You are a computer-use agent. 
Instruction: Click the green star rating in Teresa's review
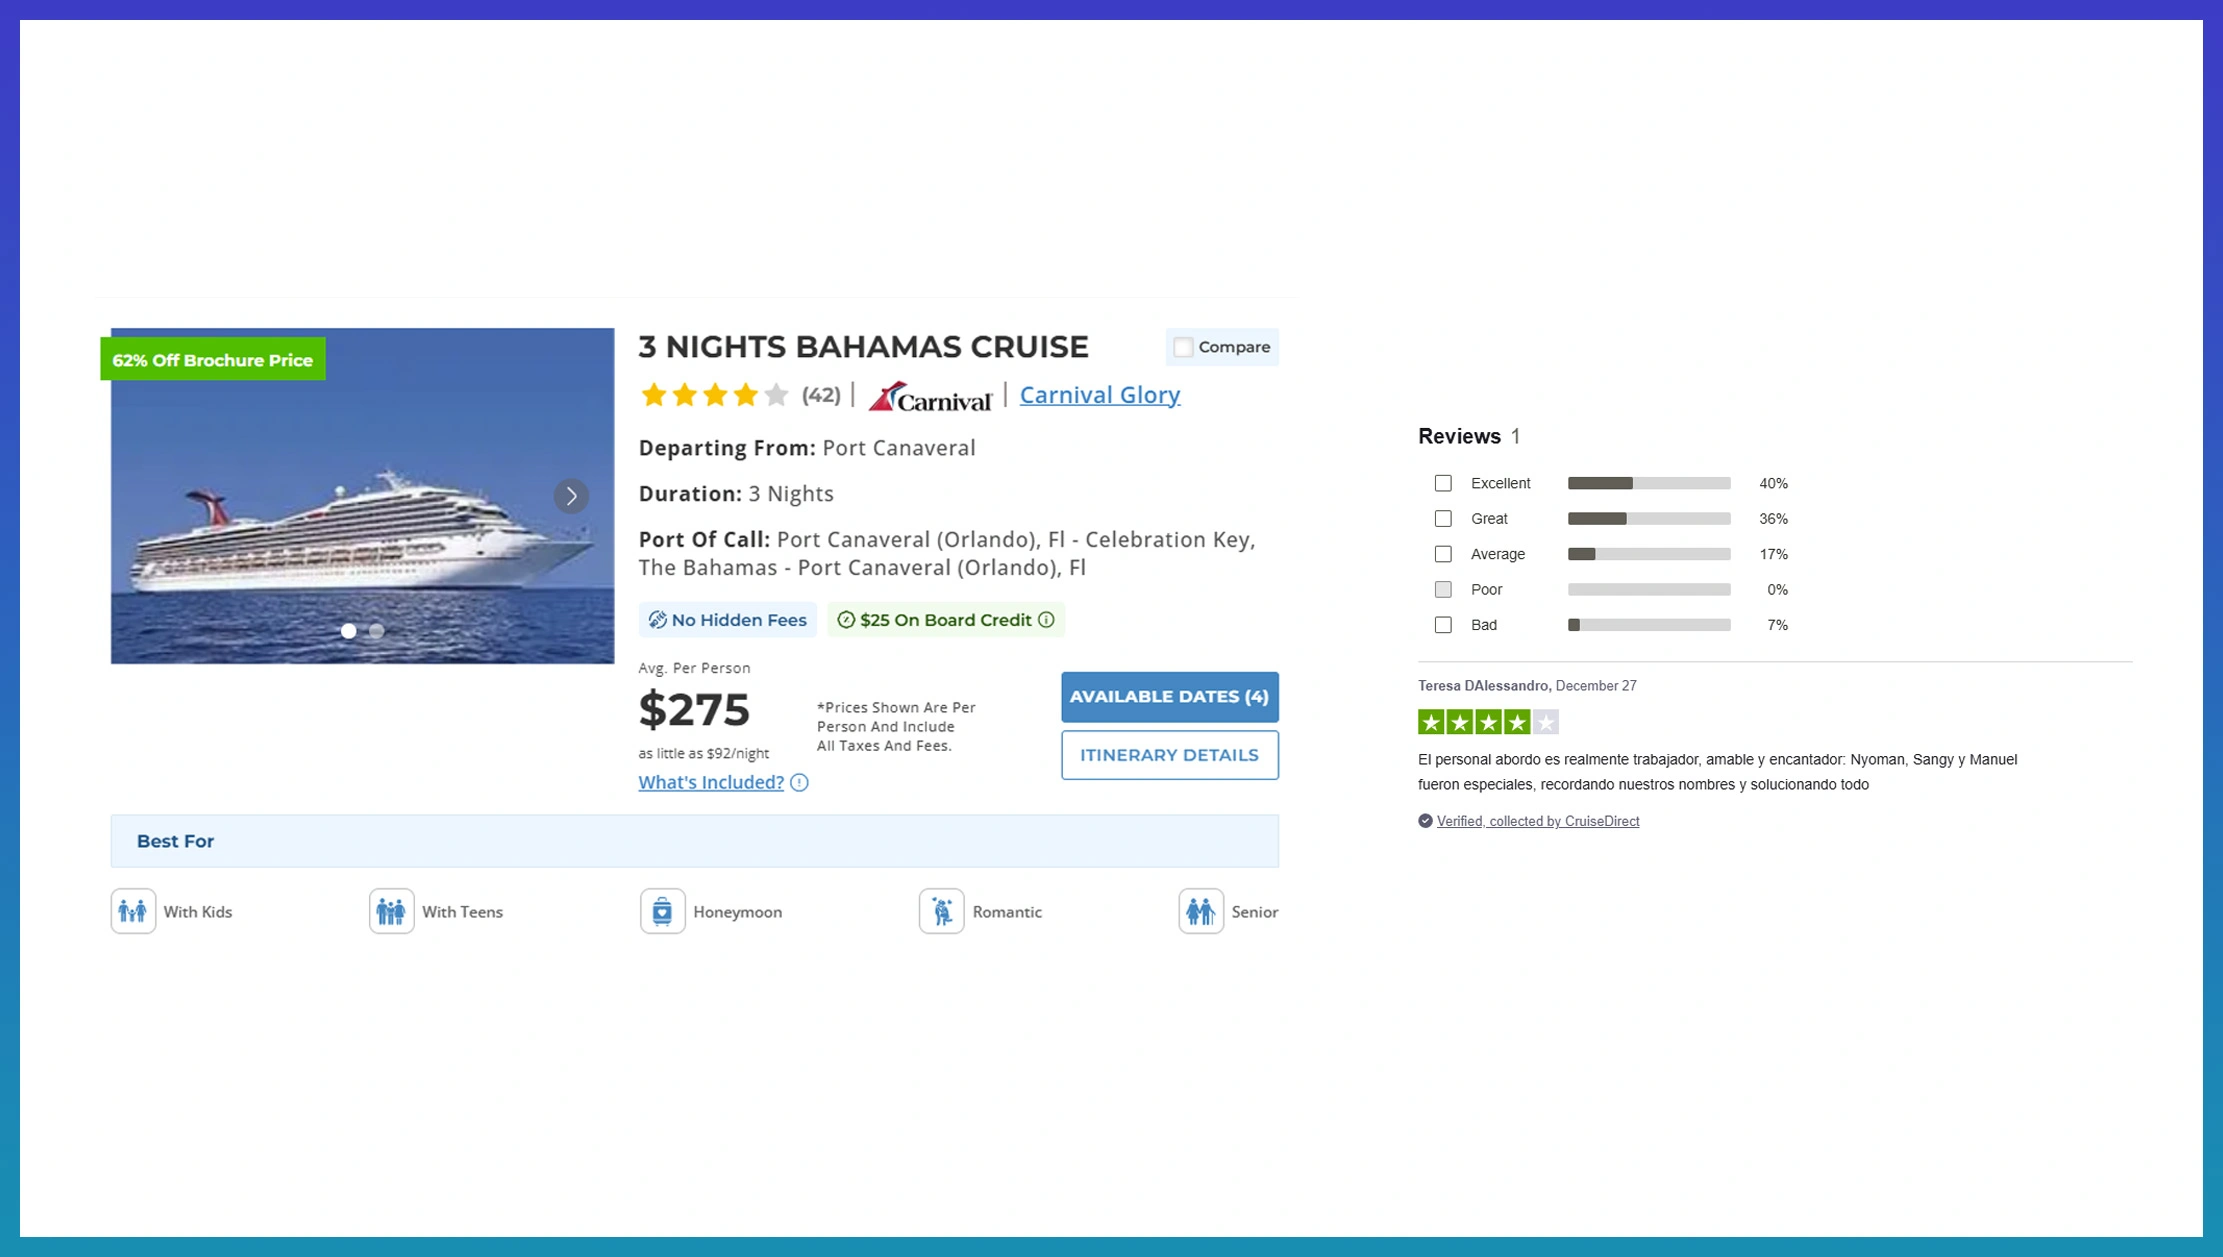coord(1488,722)
